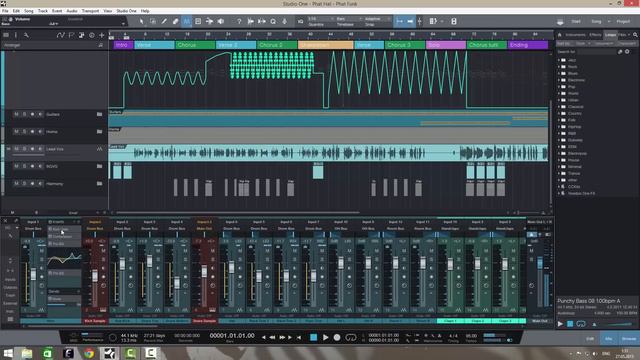Image resolution: width=640 pixels, height=360 pixels.
Task: Start playback with transport Play button
Action: tap(325, 337)
